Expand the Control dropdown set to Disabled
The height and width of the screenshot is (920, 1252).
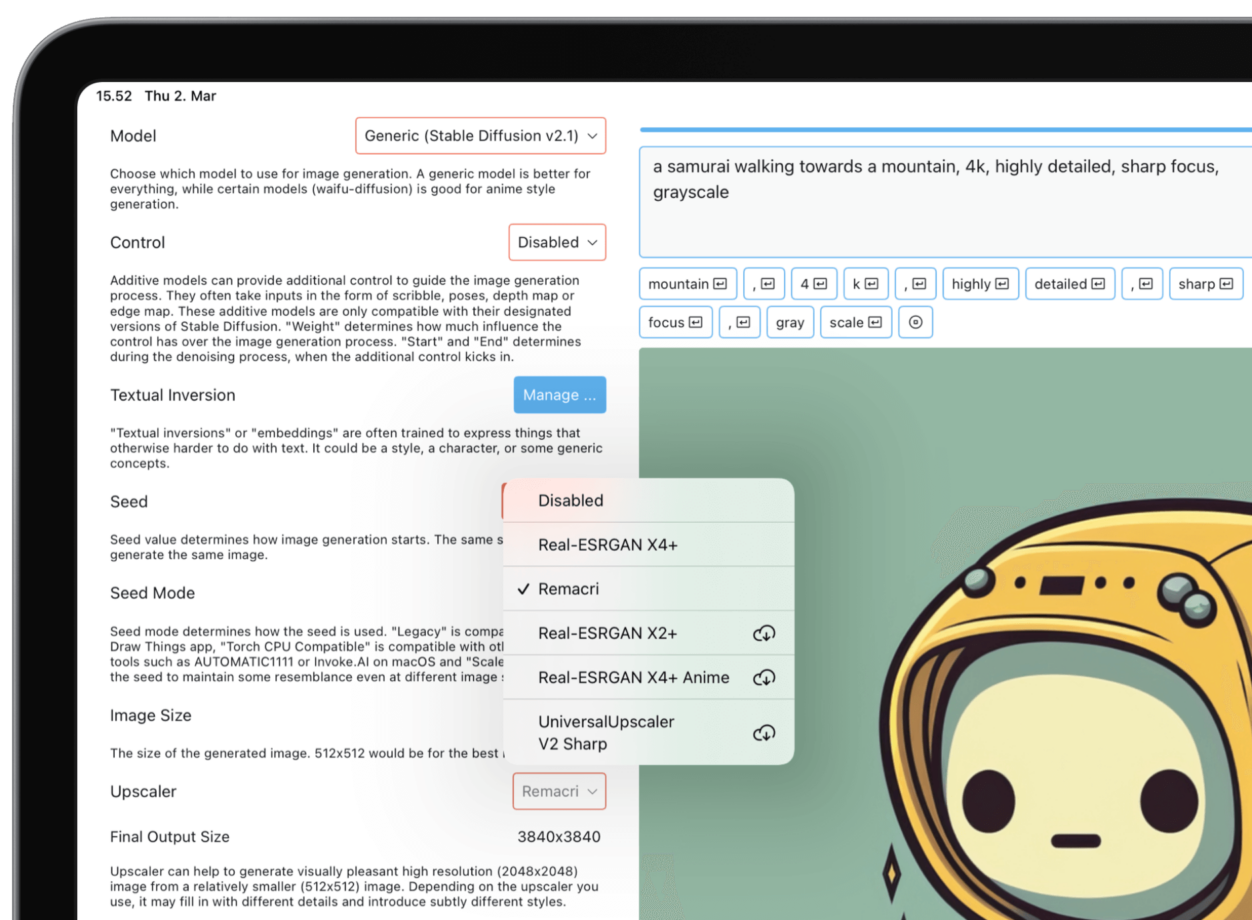coord(557,242)
